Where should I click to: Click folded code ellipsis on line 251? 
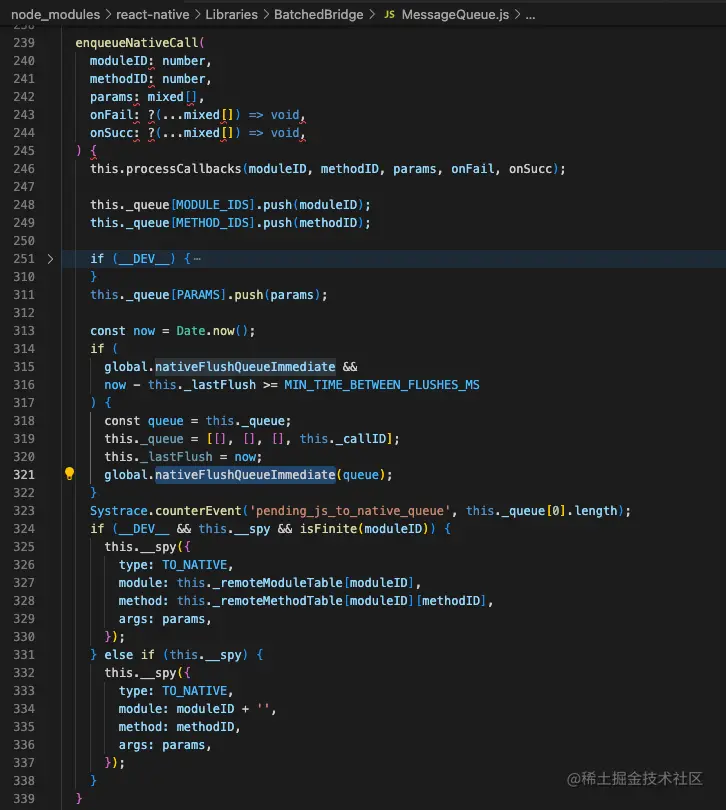coord(197,259)
